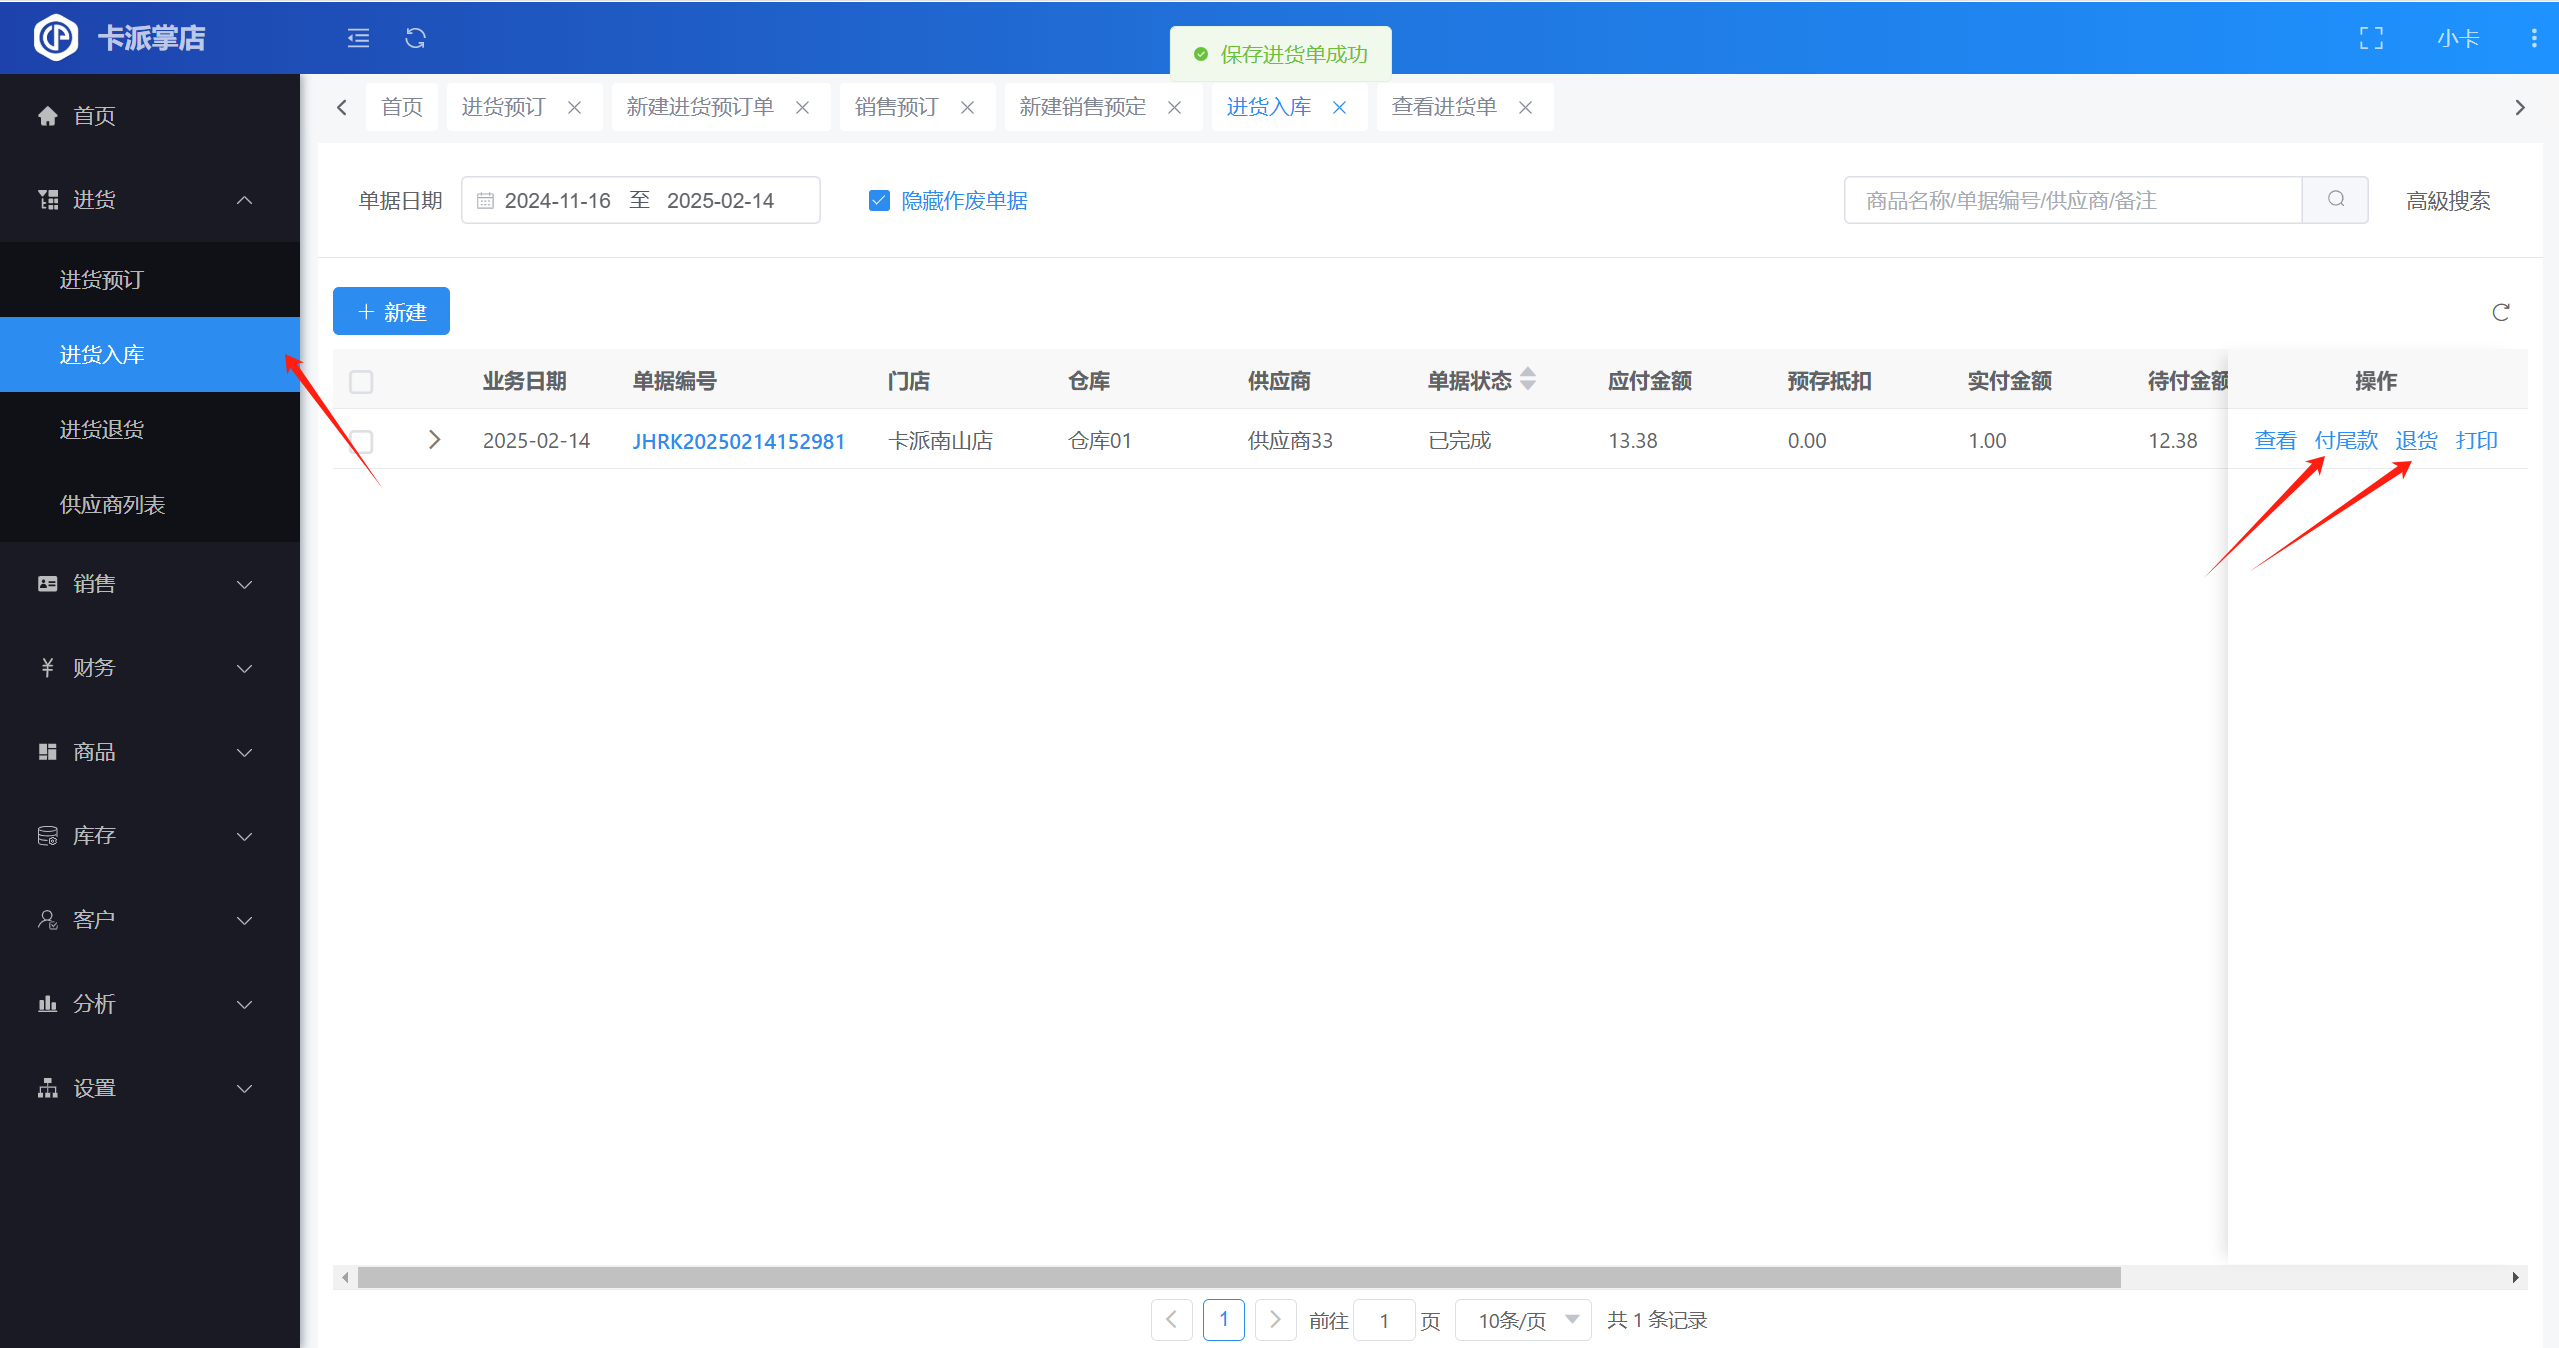
Task: Click the 新建 button
Action: coord(391,312)
